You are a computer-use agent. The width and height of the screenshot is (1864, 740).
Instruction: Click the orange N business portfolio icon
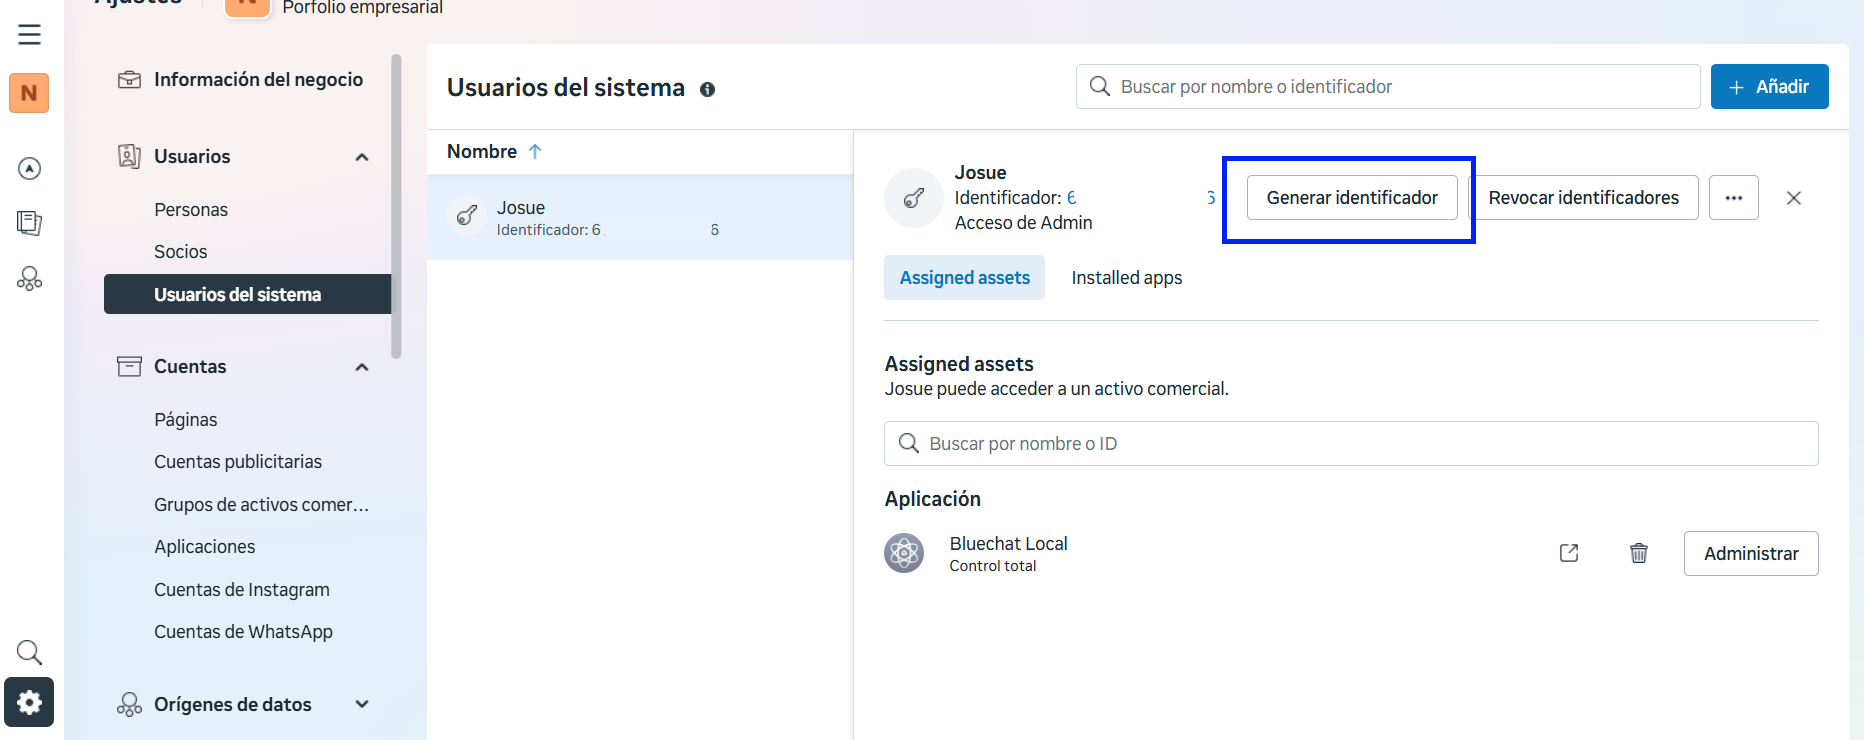point(29,93)
